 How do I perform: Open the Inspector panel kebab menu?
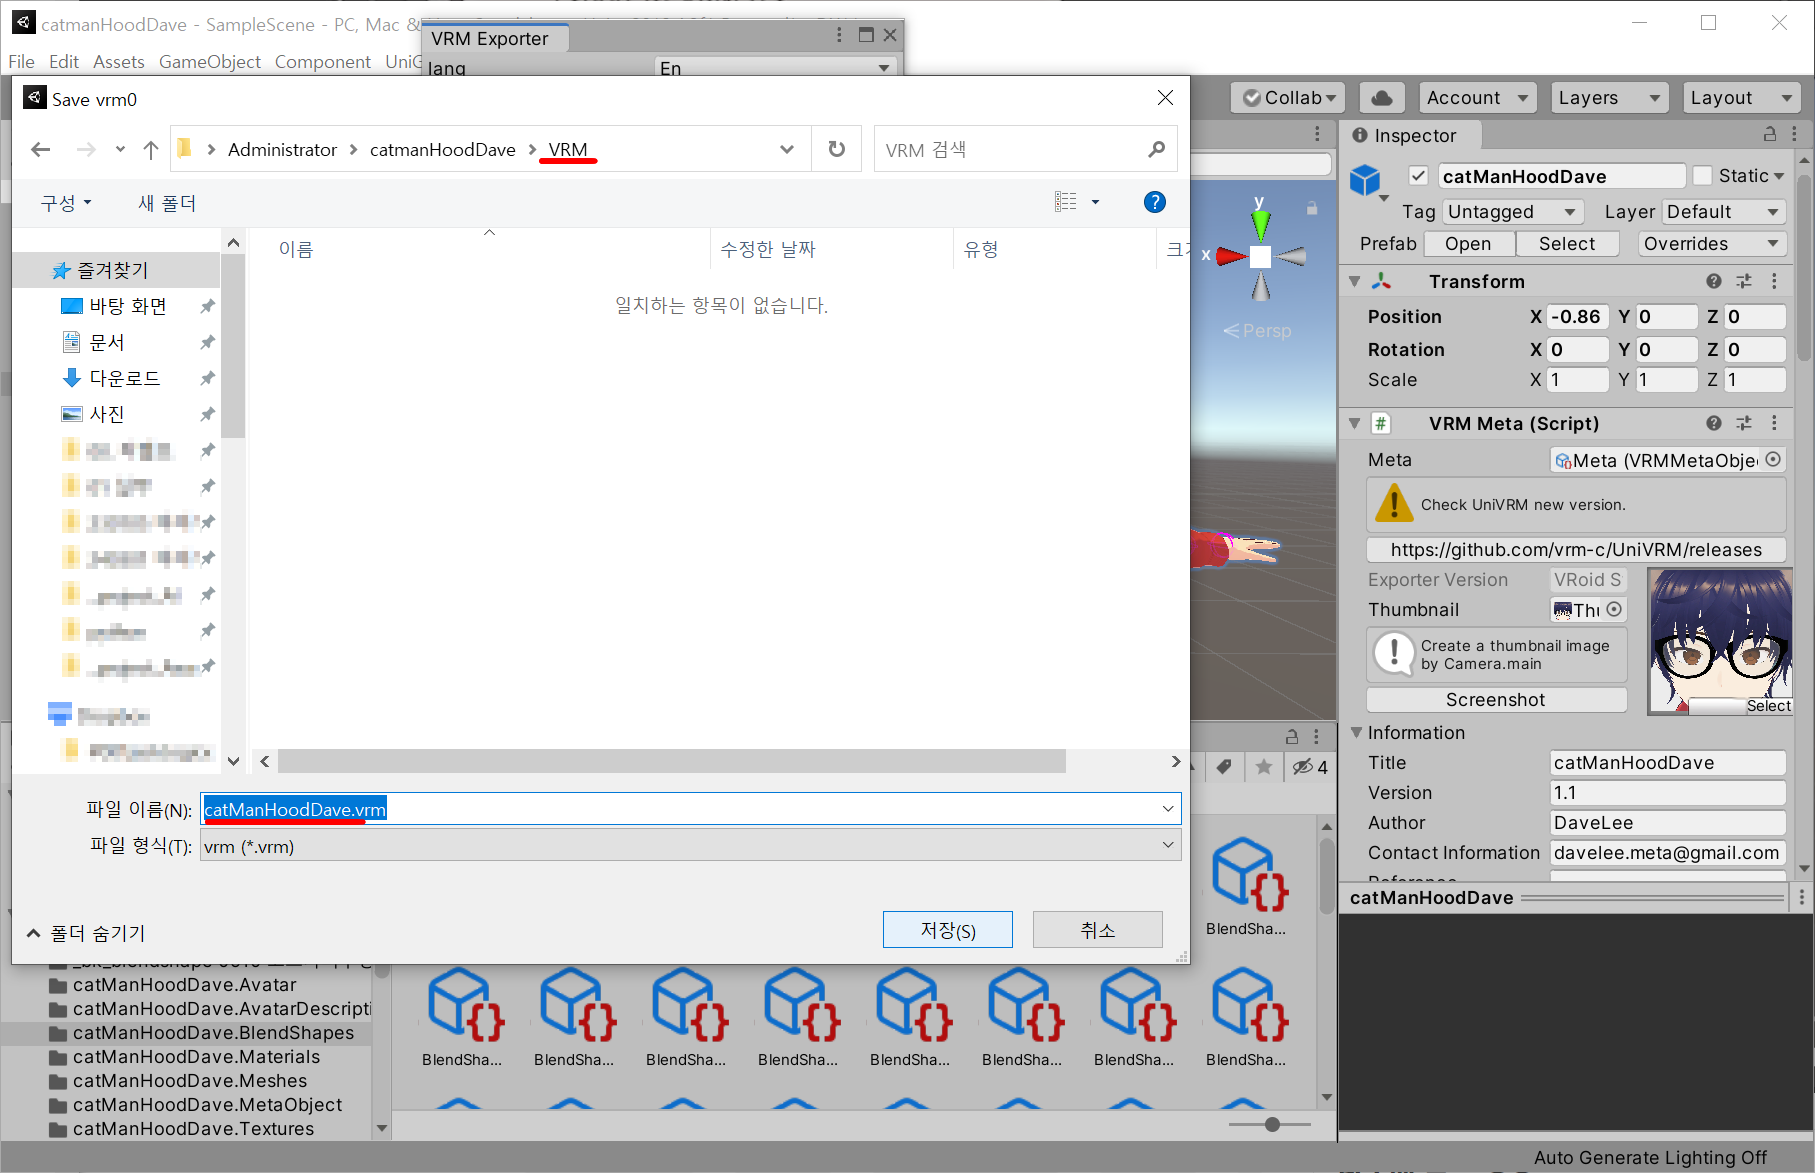pyautogui.click(x=1794, y=134)
